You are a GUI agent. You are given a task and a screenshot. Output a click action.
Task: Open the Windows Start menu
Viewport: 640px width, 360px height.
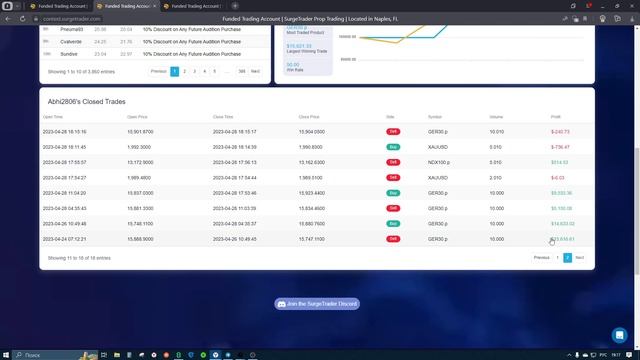(6, 355)
